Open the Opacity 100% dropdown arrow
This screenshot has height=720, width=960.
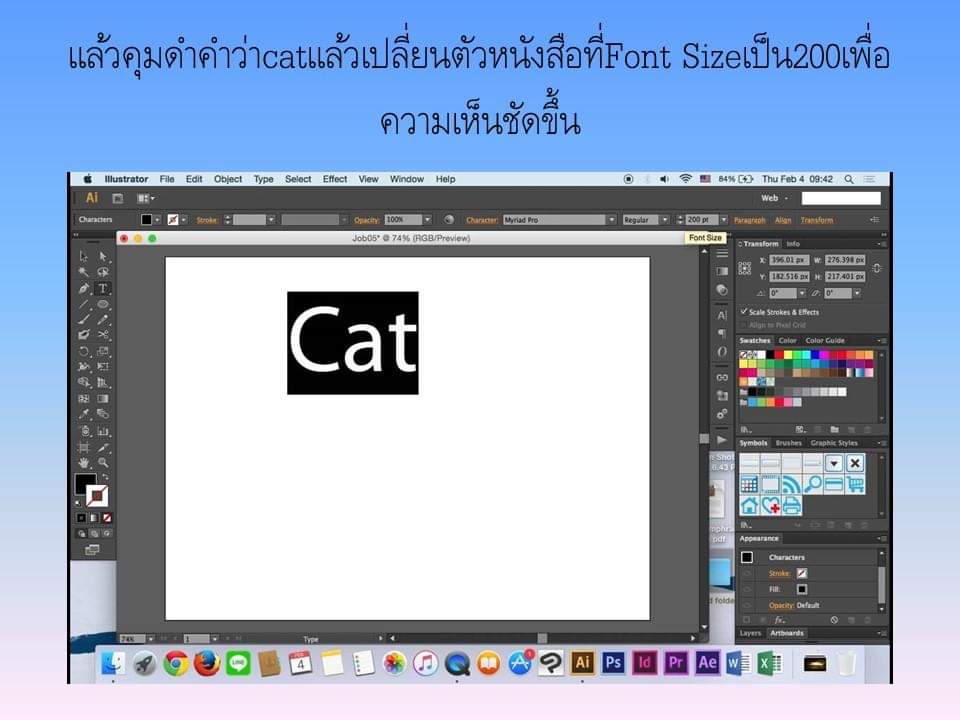tap(427, 220)
